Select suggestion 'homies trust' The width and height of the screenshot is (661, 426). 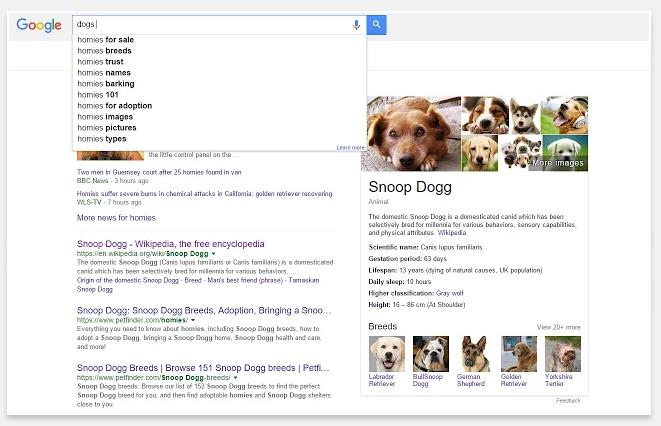100,62
